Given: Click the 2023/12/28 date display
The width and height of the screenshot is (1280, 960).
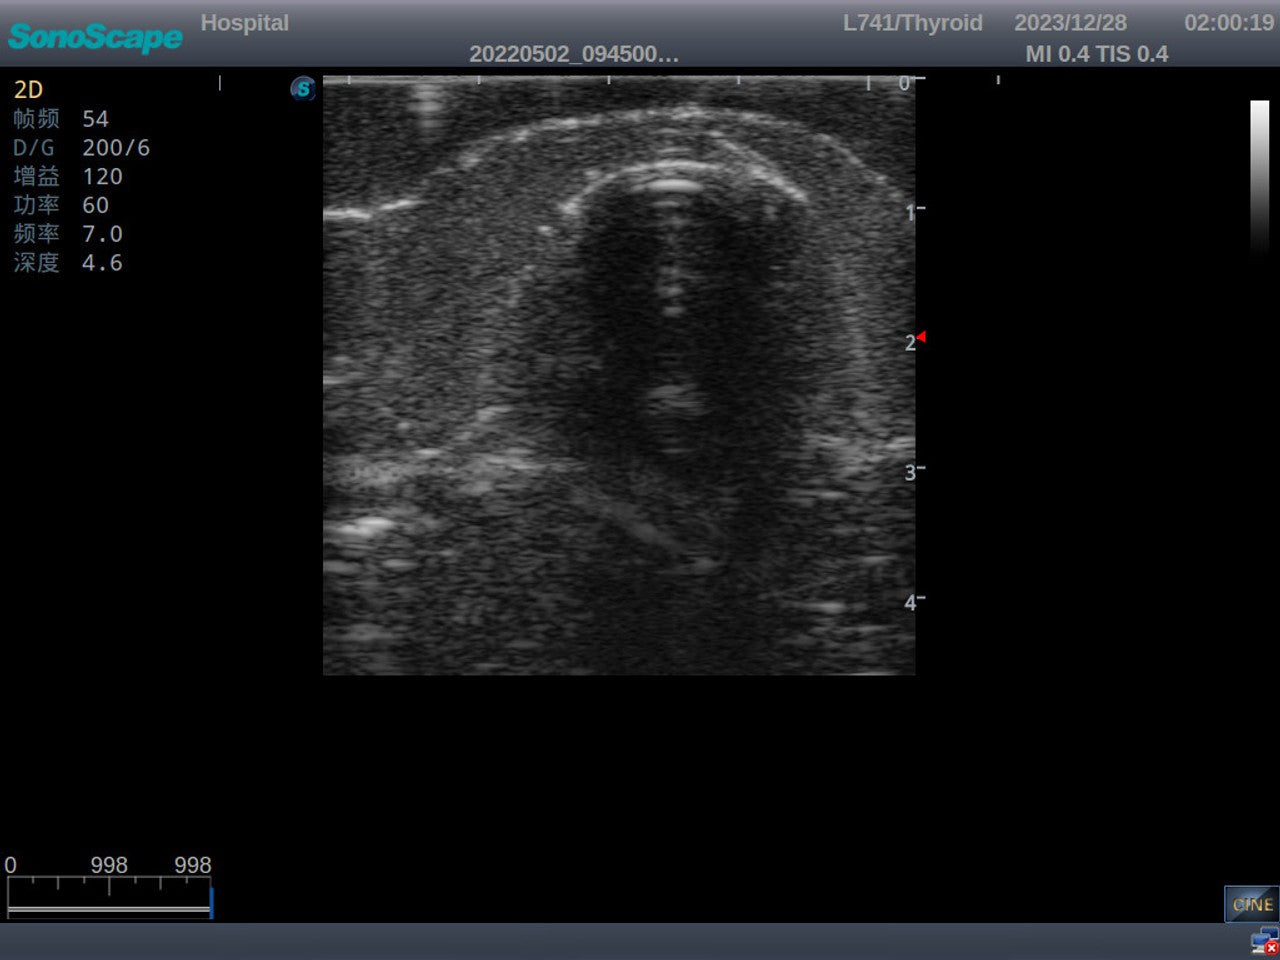Looking at the screenshot, I should [x=1071, y=22].
